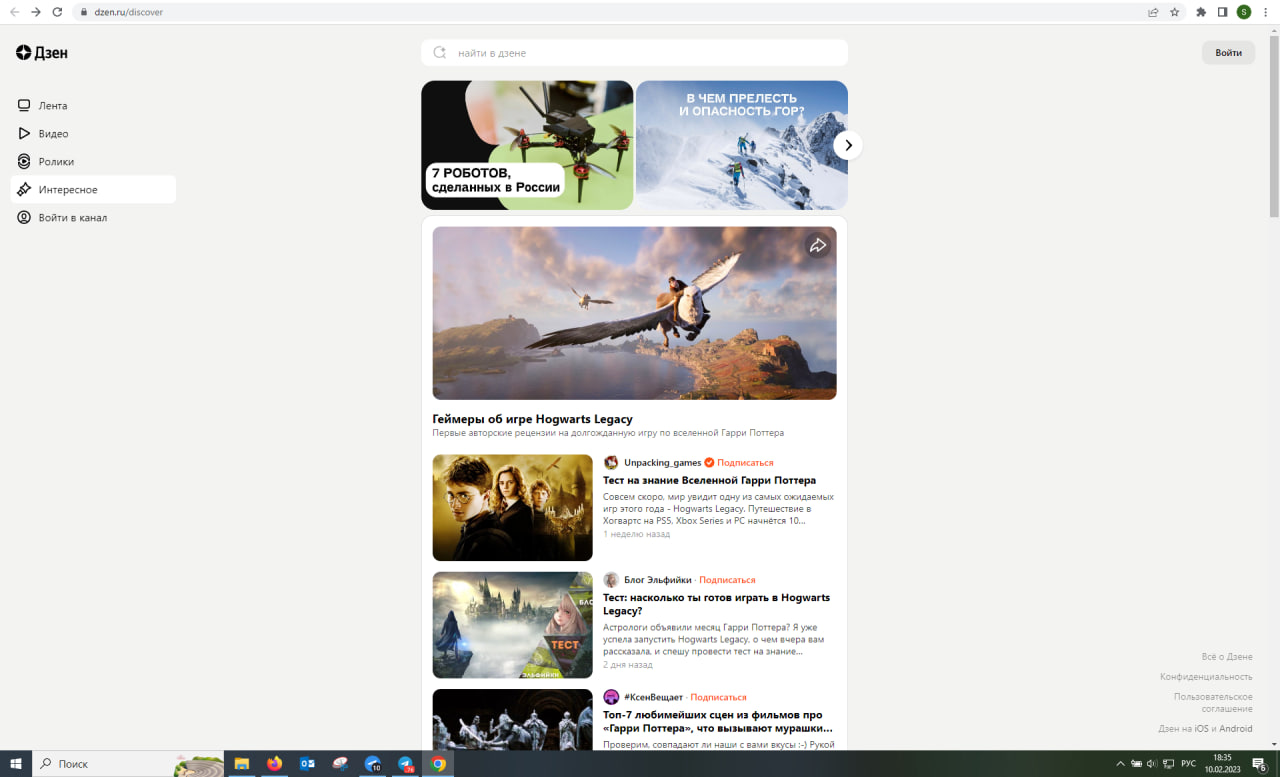Open the Конфиденциальность footer link

click(x=1206, y=677)
